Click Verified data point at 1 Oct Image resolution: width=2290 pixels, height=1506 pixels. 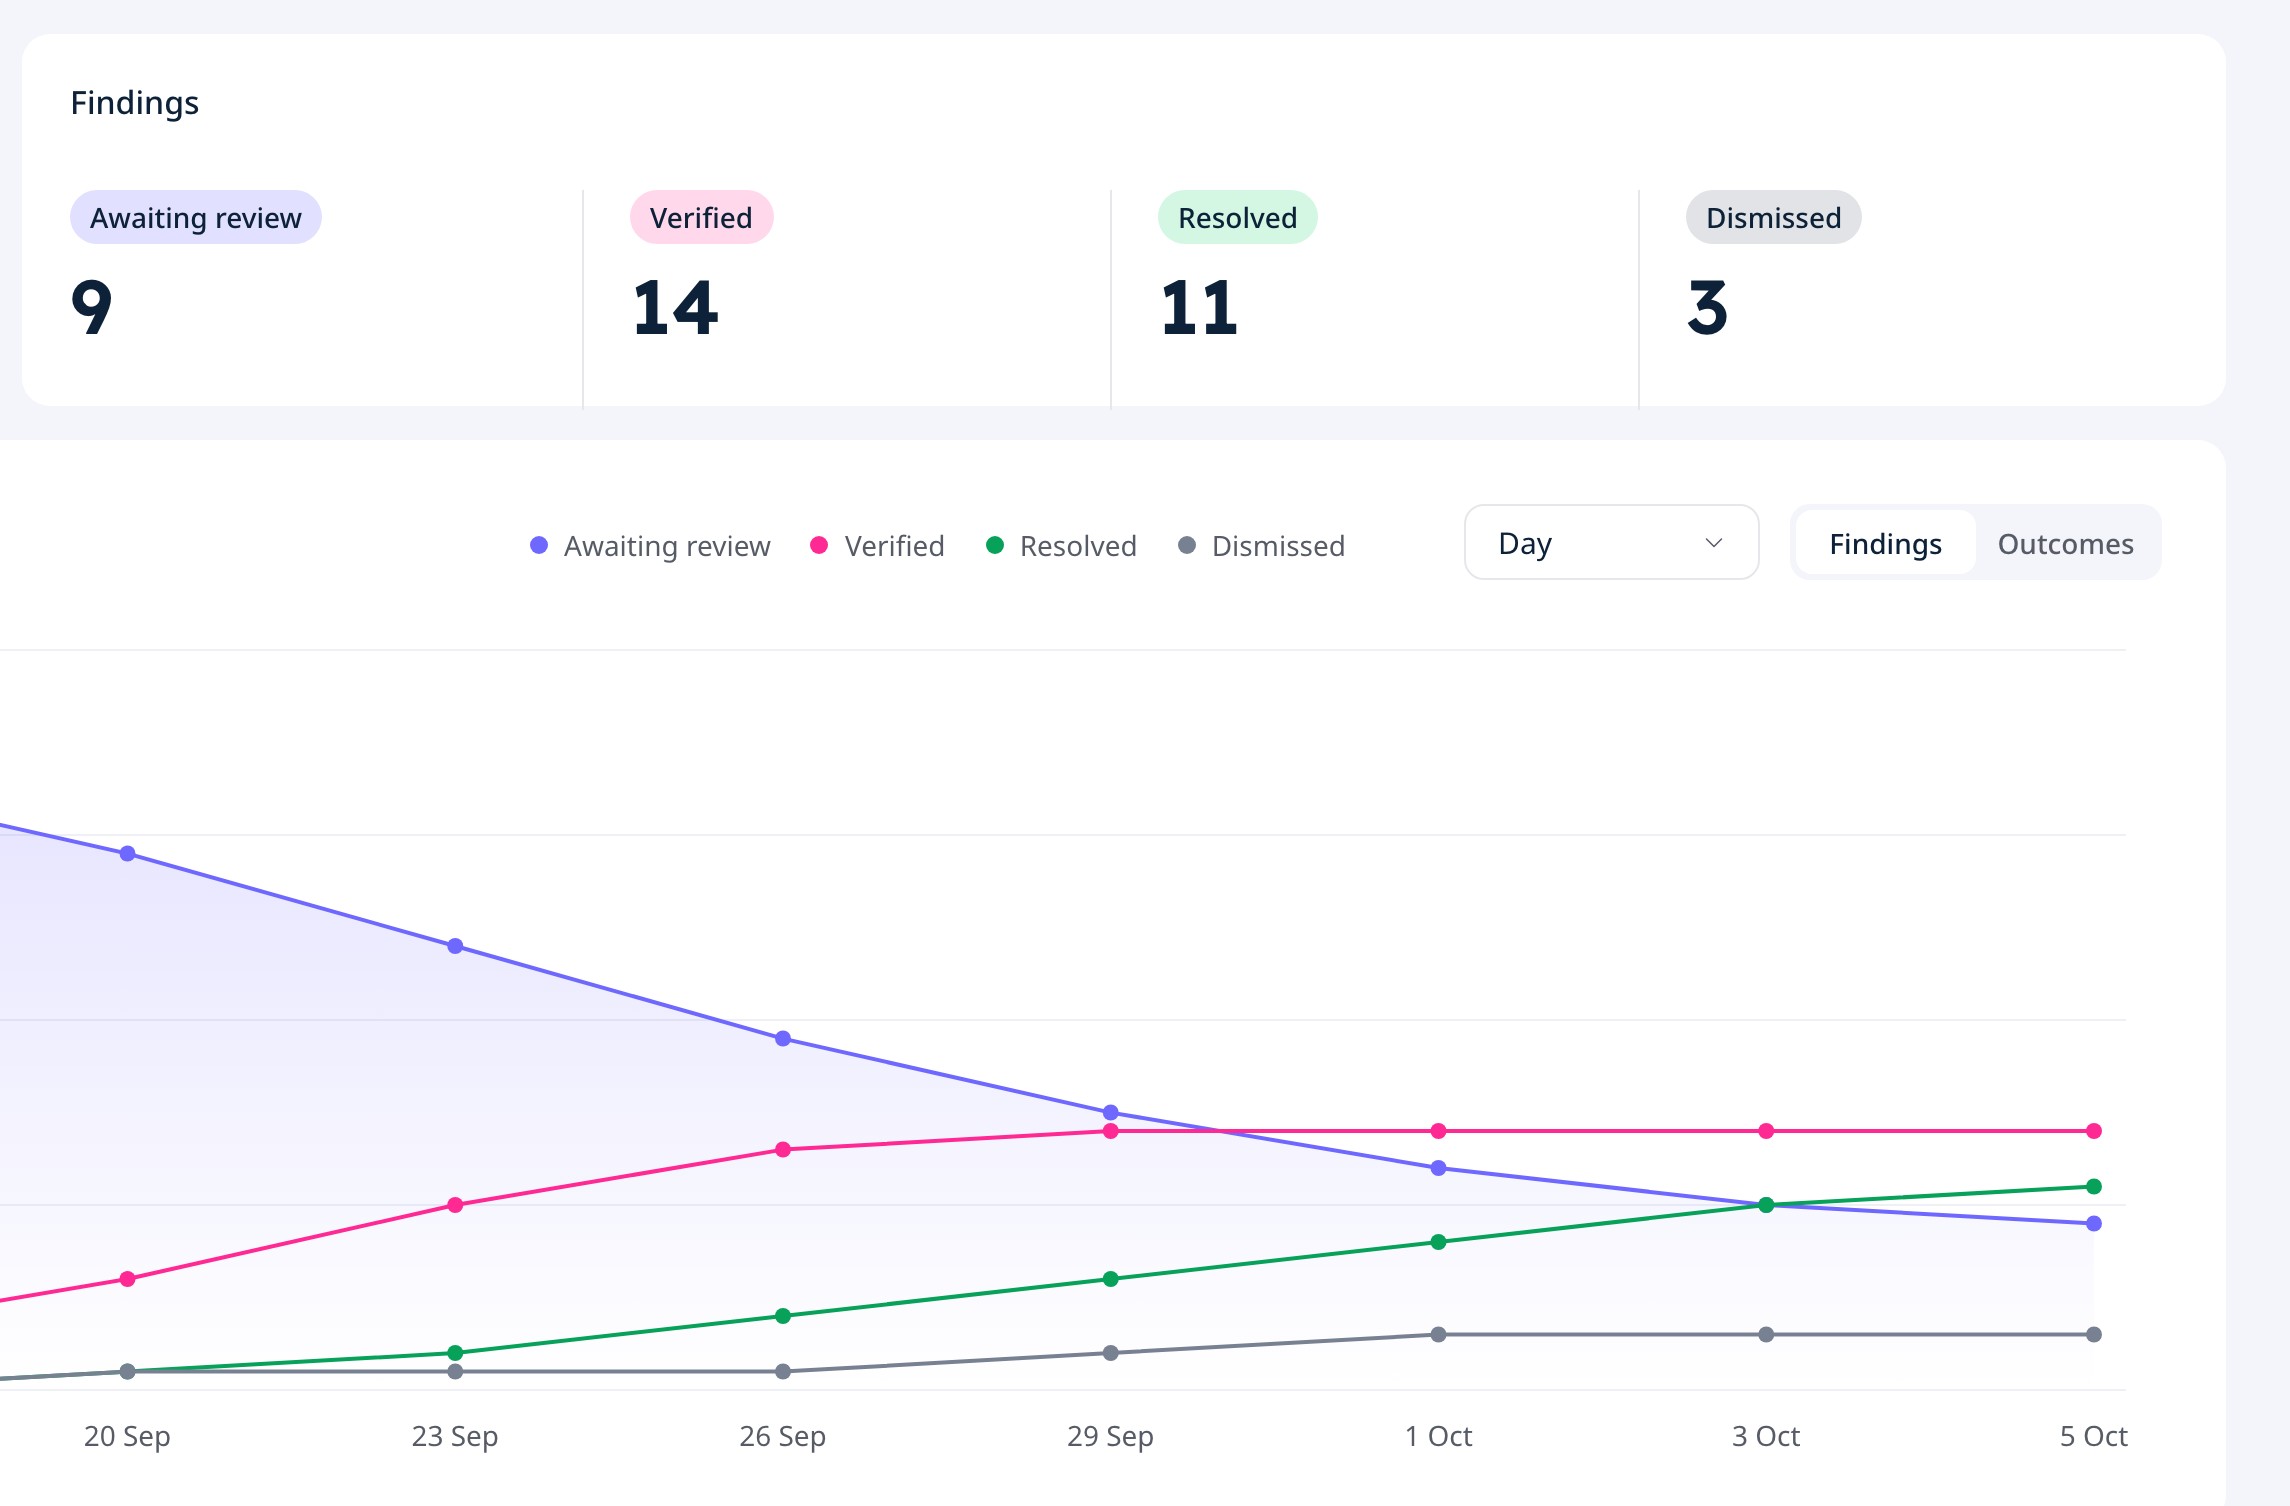1439,1131
